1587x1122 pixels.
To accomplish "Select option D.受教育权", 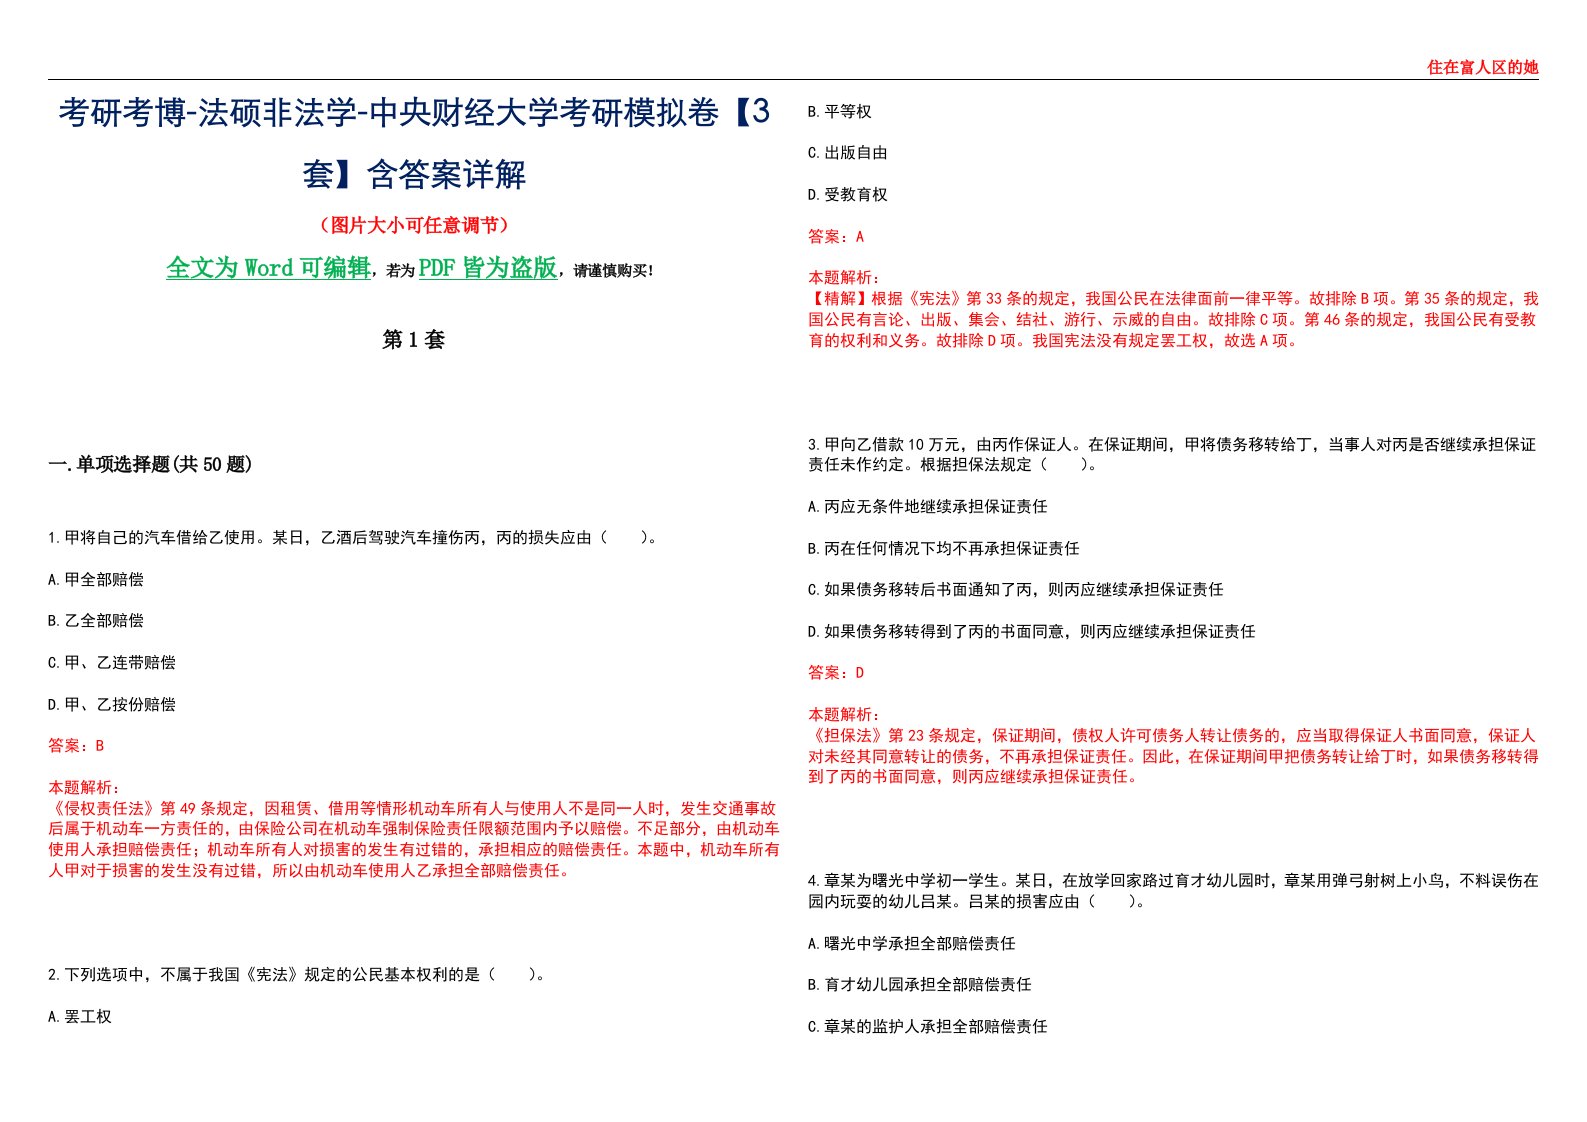I will 848,195.
